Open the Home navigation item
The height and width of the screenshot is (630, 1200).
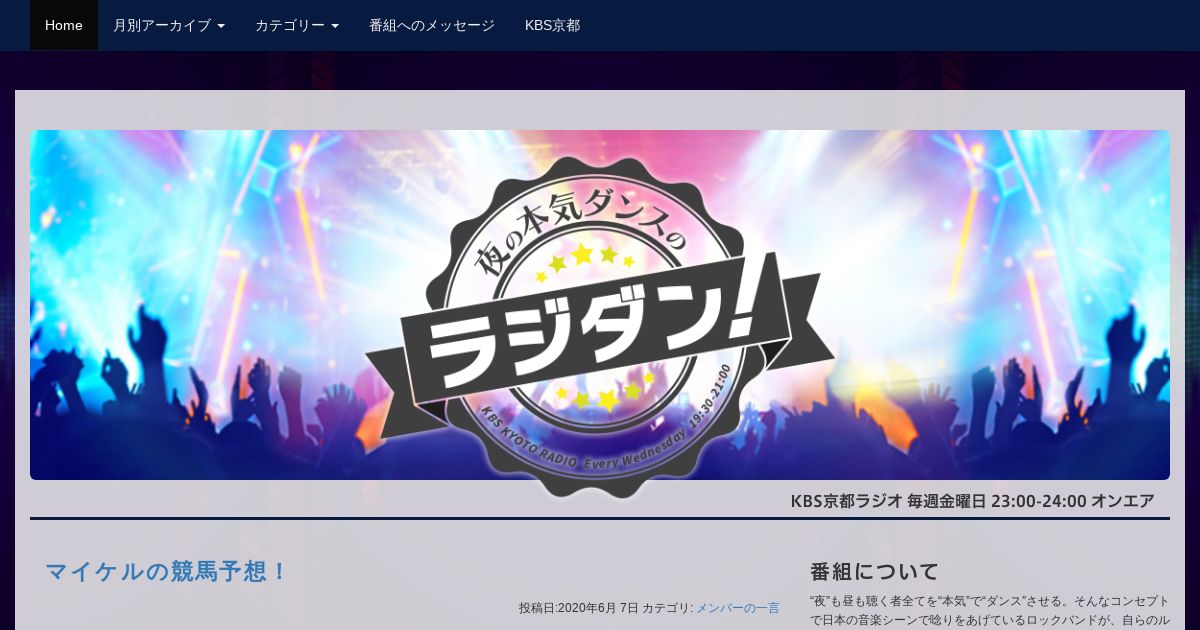64,25
